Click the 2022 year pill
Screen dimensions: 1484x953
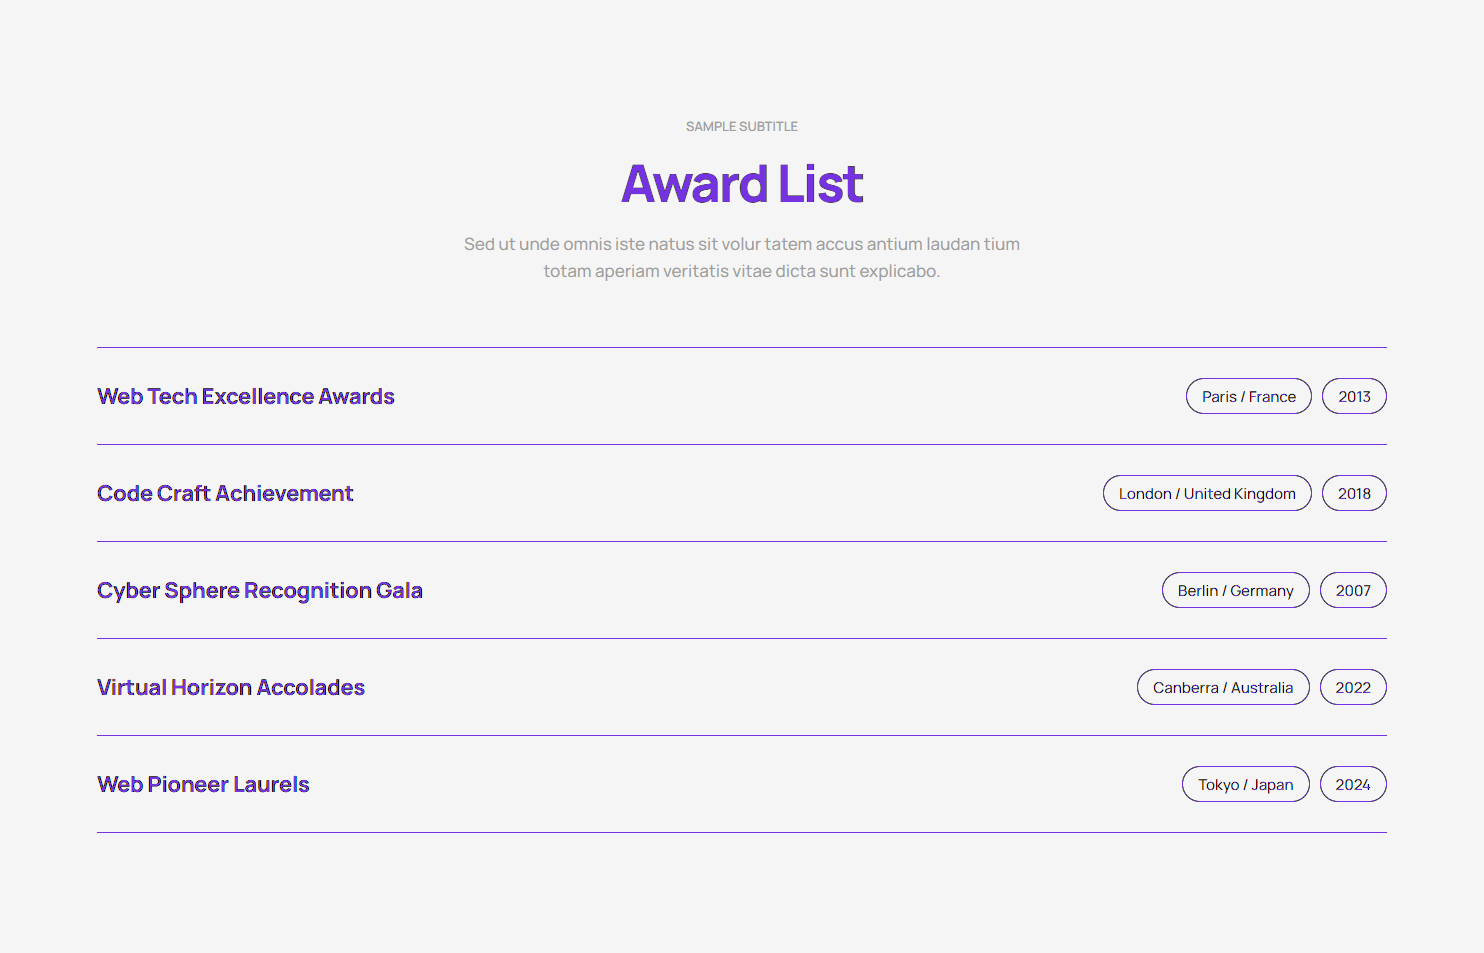1353,688
